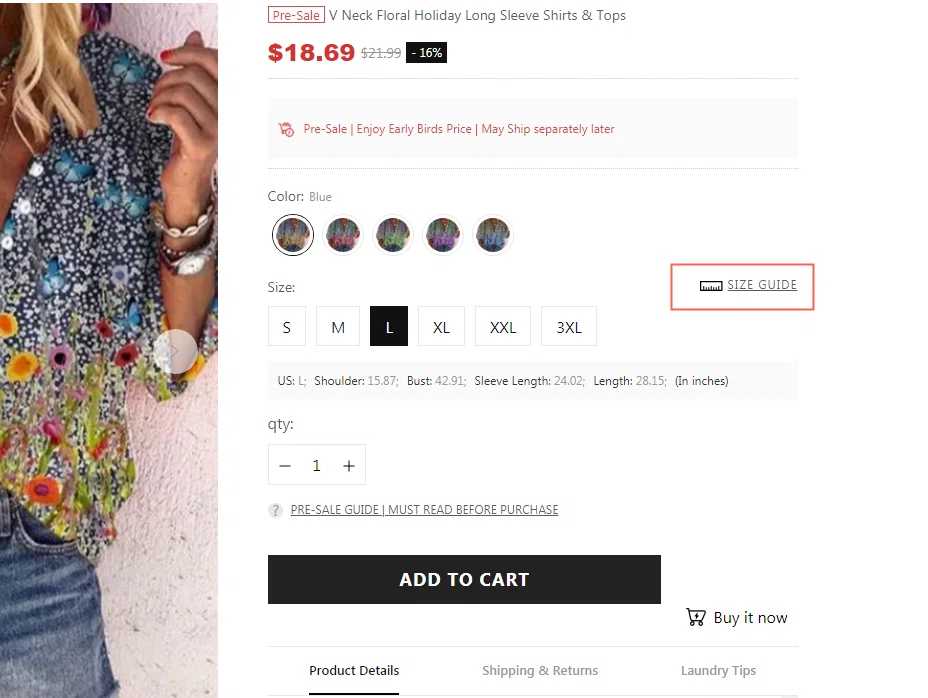
Task: Choose size M option
Action: pyautogui.click(x=338, y=327)
